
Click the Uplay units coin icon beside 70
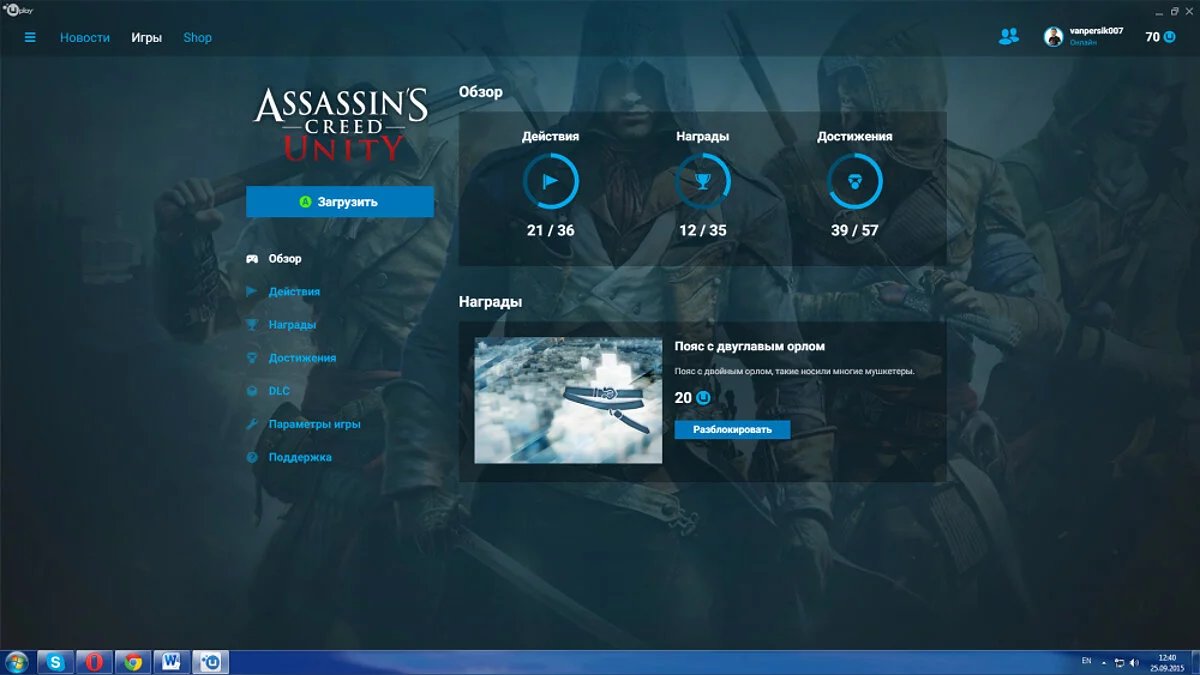coord(1170,37)
